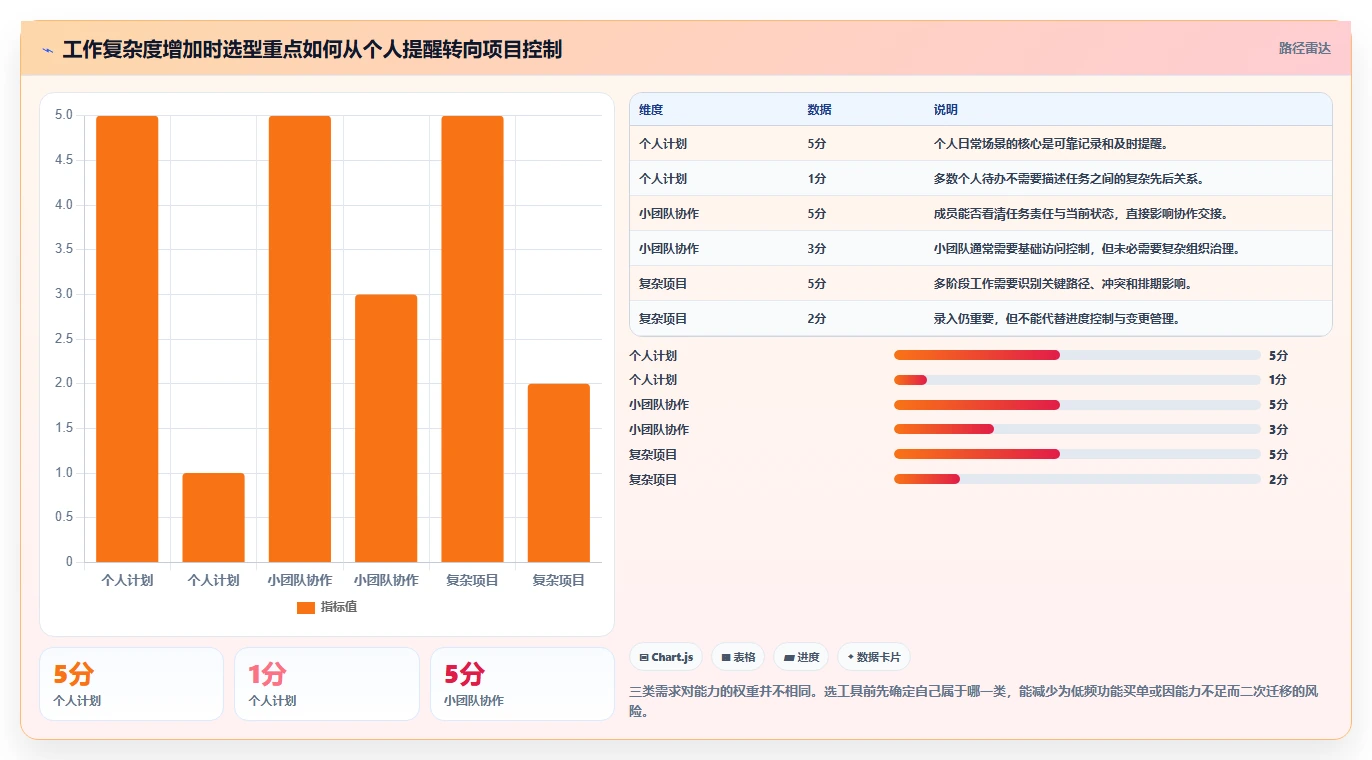1372x760 pixels.
Task: Click the 0.5 y-axis tick label
Action: pos(63,517)
